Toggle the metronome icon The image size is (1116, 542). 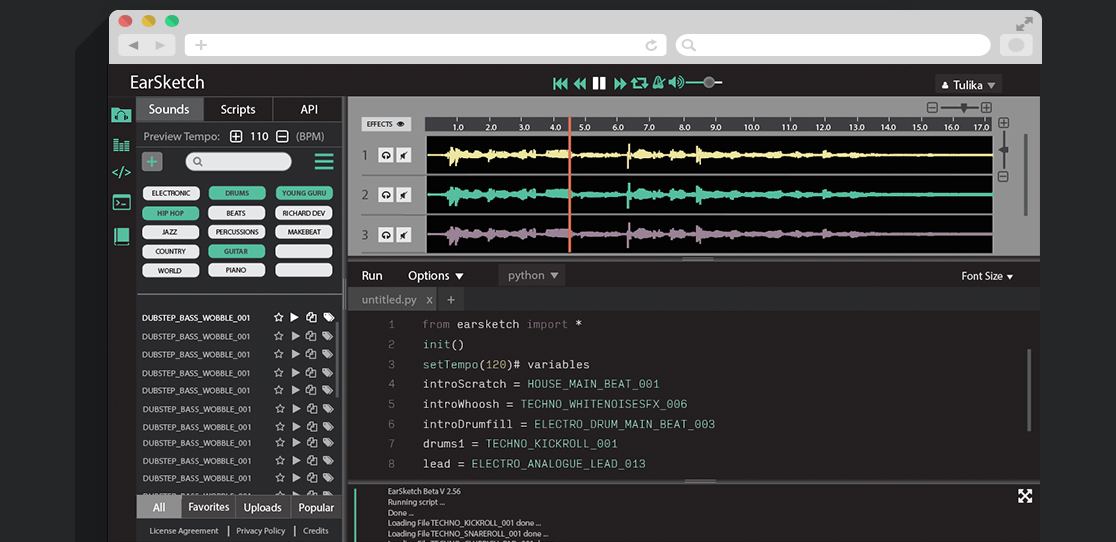(658, 83)
